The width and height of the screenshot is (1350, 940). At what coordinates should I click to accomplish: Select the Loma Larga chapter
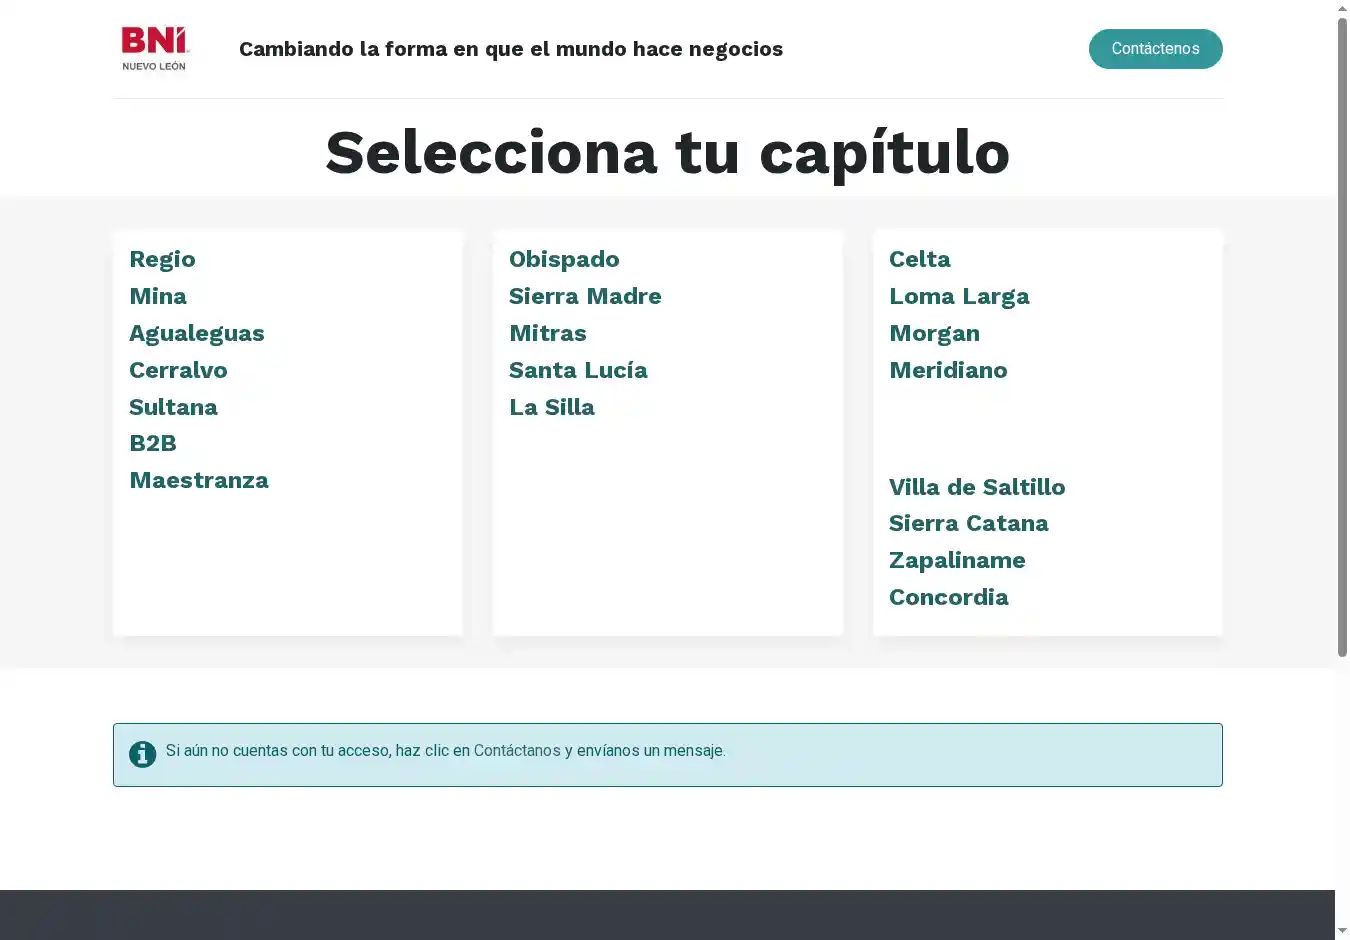(x=959, y=297)
